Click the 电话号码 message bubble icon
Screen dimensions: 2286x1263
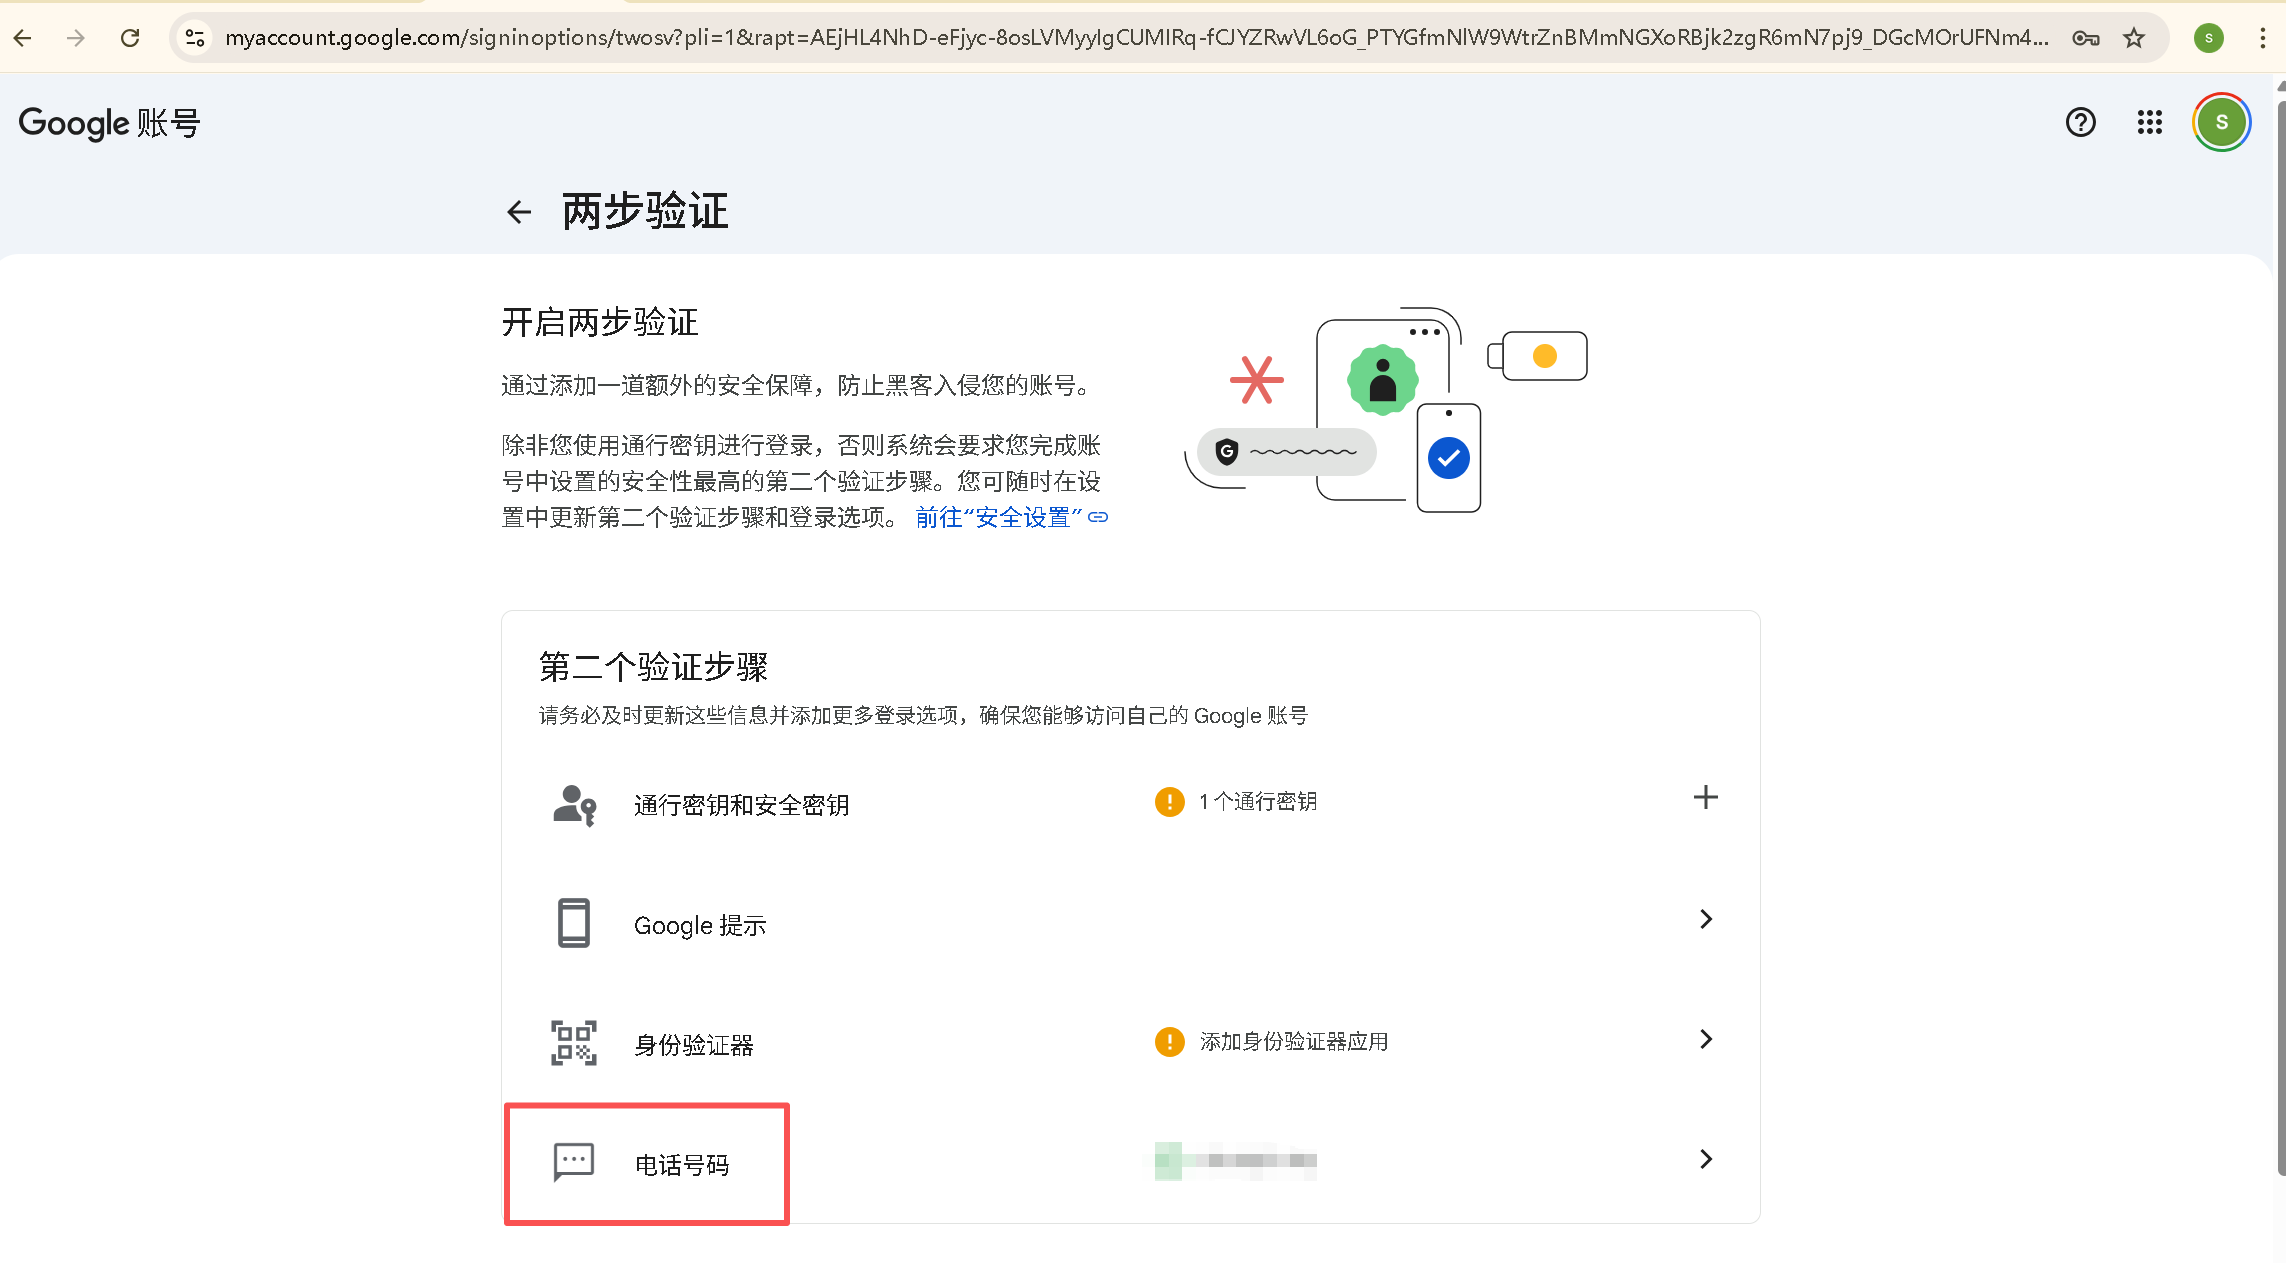572,1162
